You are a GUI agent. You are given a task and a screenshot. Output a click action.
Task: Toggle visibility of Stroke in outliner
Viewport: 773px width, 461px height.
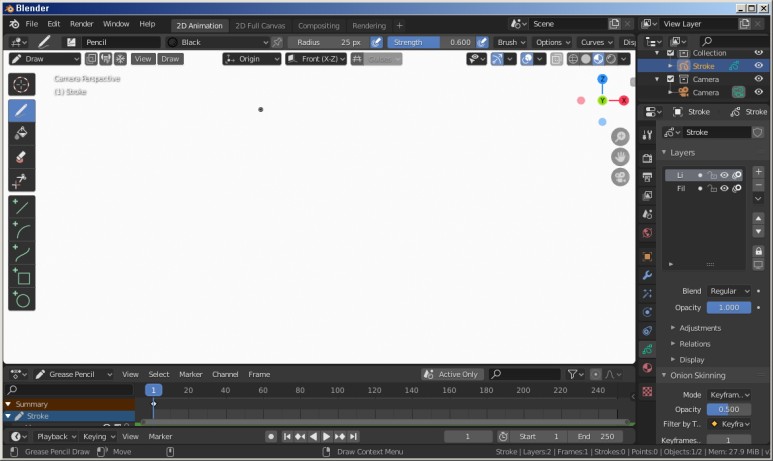[x=758, y=66]
